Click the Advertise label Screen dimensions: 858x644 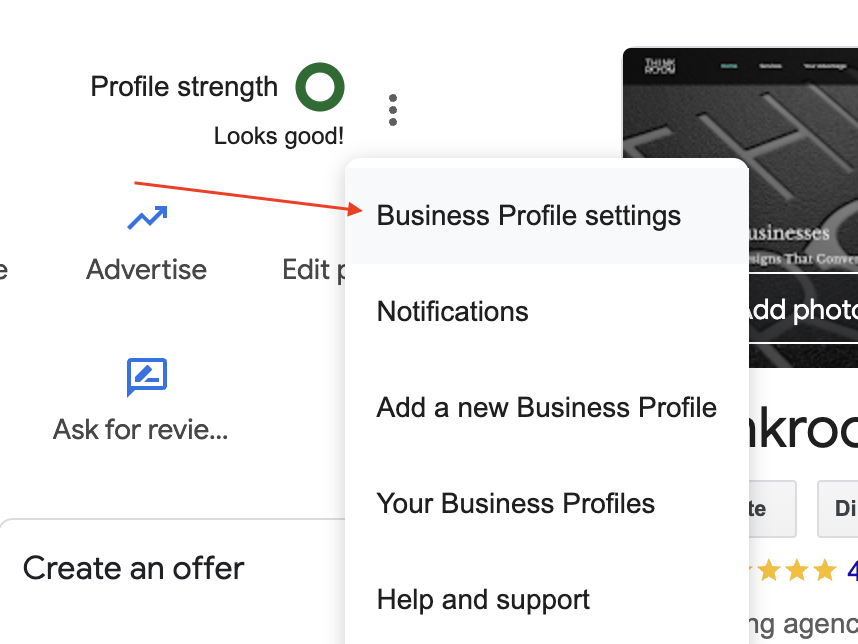point(147,269)
